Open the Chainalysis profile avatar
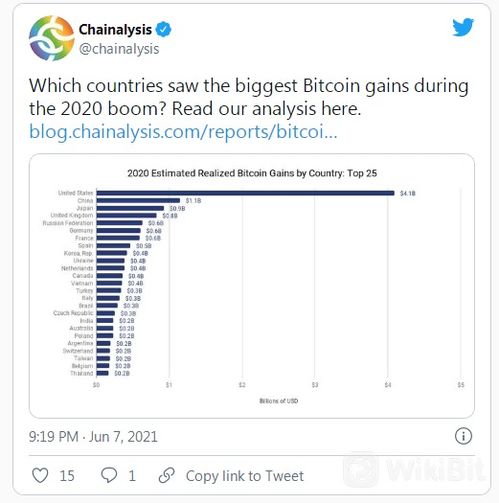 (52, 38)
